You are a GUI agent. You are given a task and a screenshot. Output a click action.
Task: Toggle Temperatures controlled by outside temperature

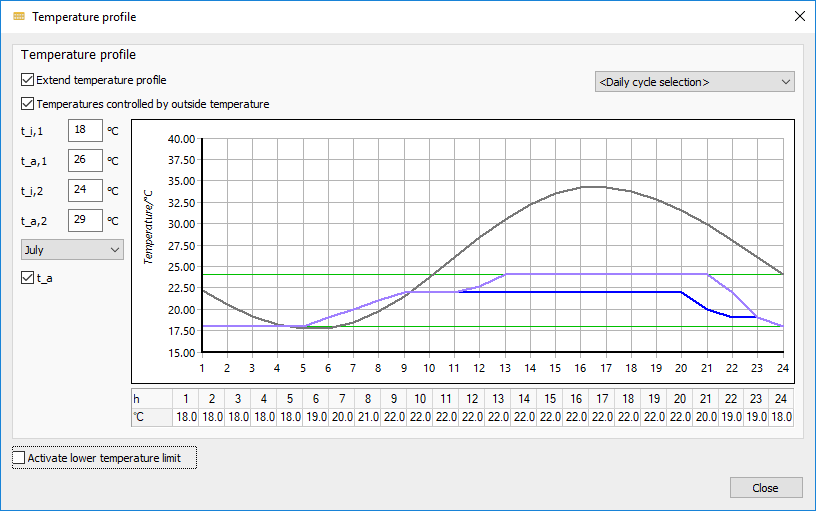[28, 104]
